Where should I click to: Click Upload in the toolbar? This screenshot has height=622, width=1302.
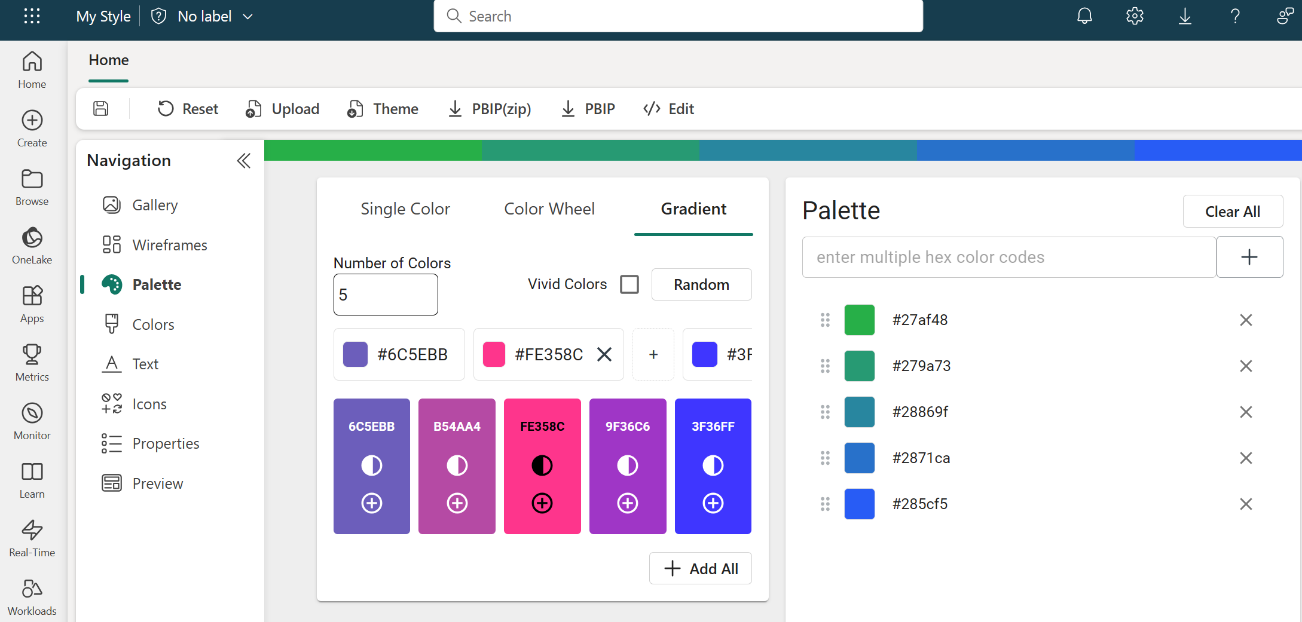(283, 109)
